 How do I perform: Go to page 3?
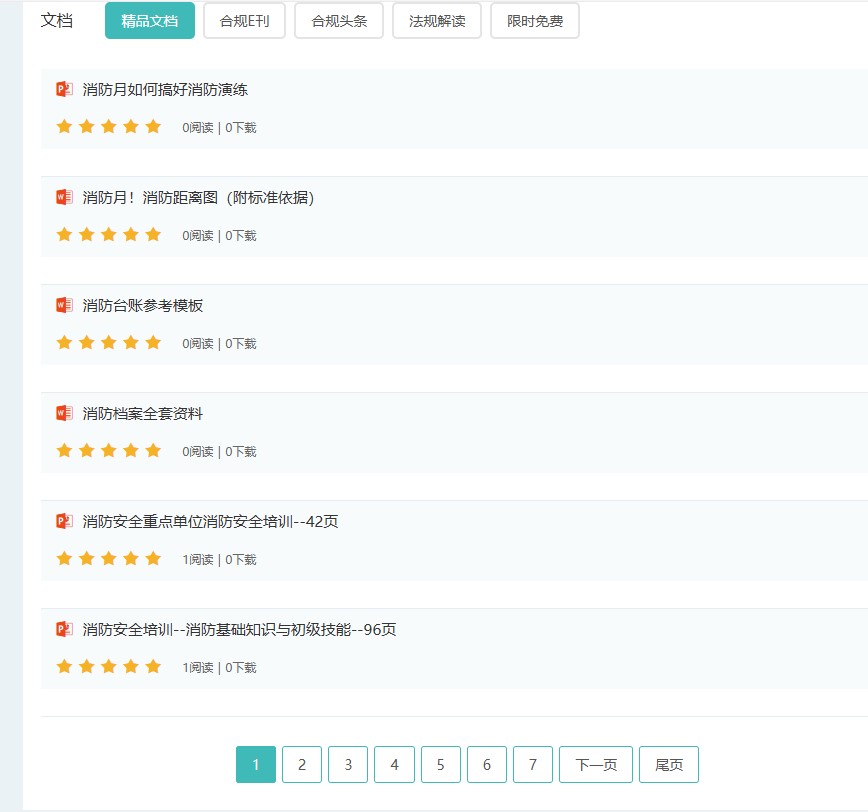(x=348, y=764)
